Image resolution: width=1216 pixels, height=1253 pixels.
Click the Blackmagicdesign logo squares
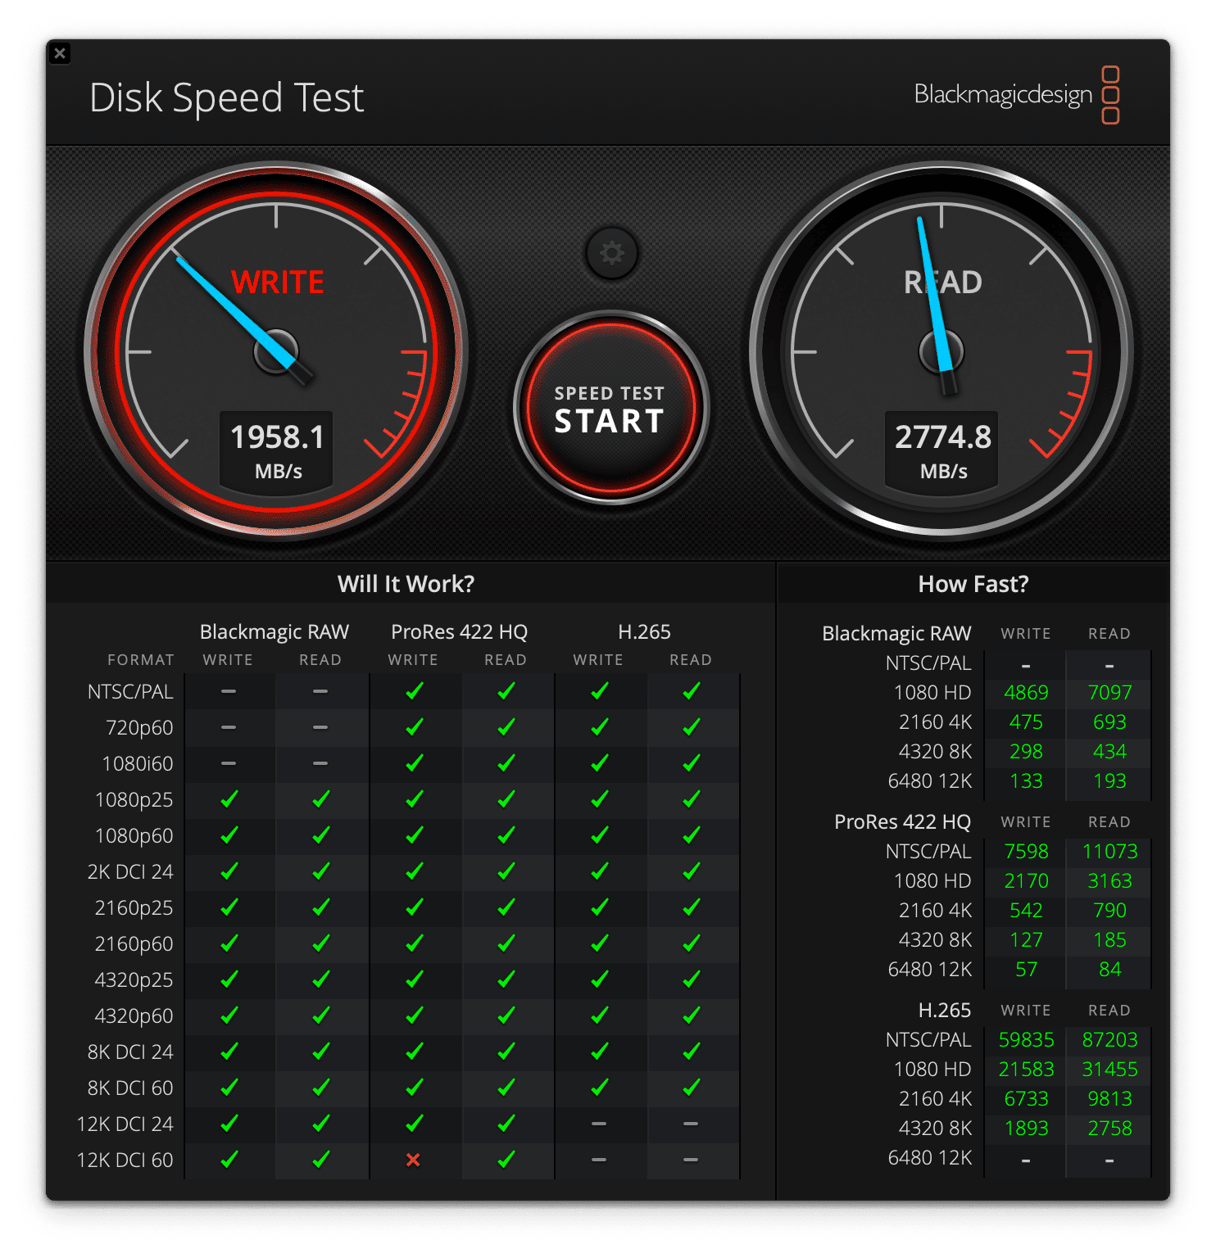[1110, 95]
